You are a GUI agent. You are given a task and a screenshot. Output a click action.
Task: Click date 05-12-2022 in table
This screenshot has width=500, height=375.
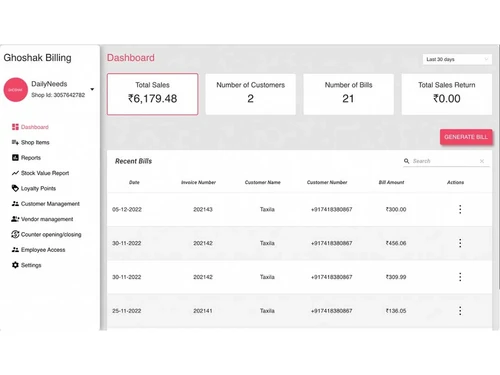[x=127, y=209]
